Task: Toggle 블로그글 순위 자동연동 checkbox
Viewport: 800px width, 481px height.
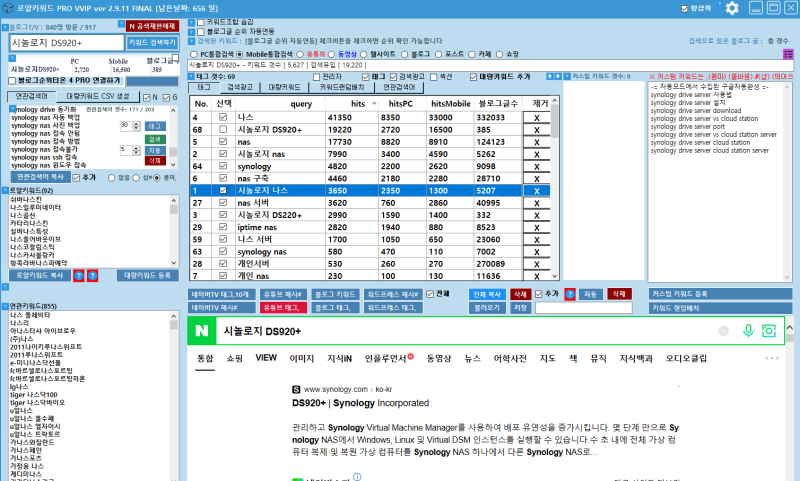Action: coord(201,32)
